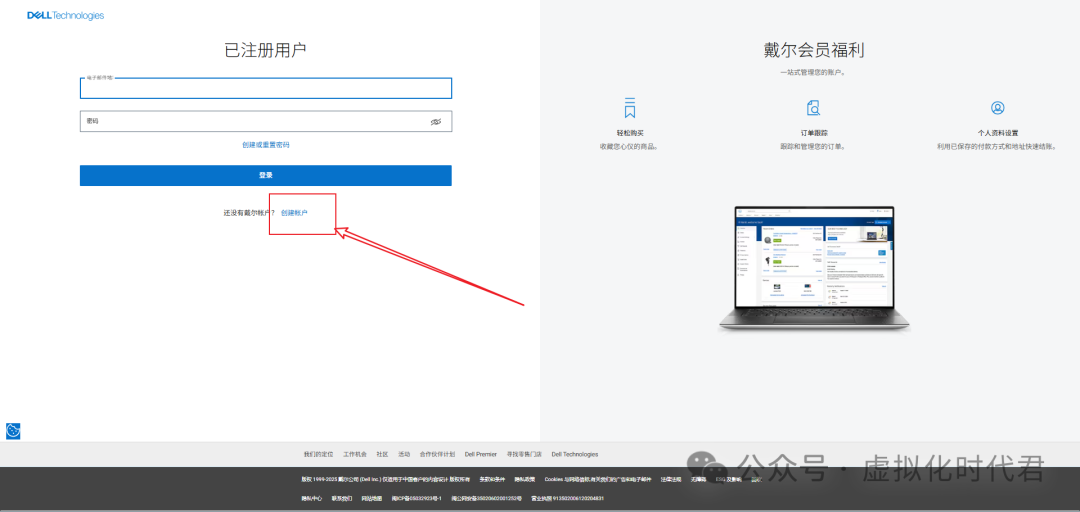Open the 寻找零售门店 footer link
The height and width of the screenshot is (512, 1080).
pos(524,454)
